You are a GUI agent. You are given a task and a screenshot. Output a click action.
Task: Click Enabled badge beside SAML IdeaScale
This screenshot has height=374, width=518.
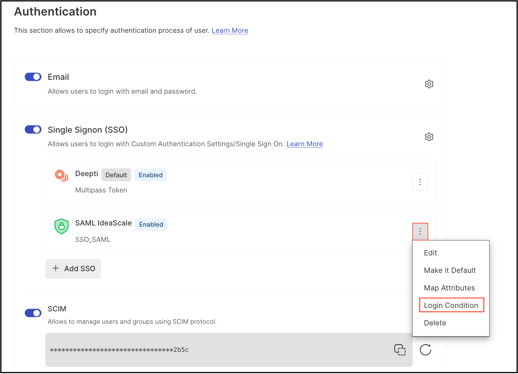tap(151, 224)
